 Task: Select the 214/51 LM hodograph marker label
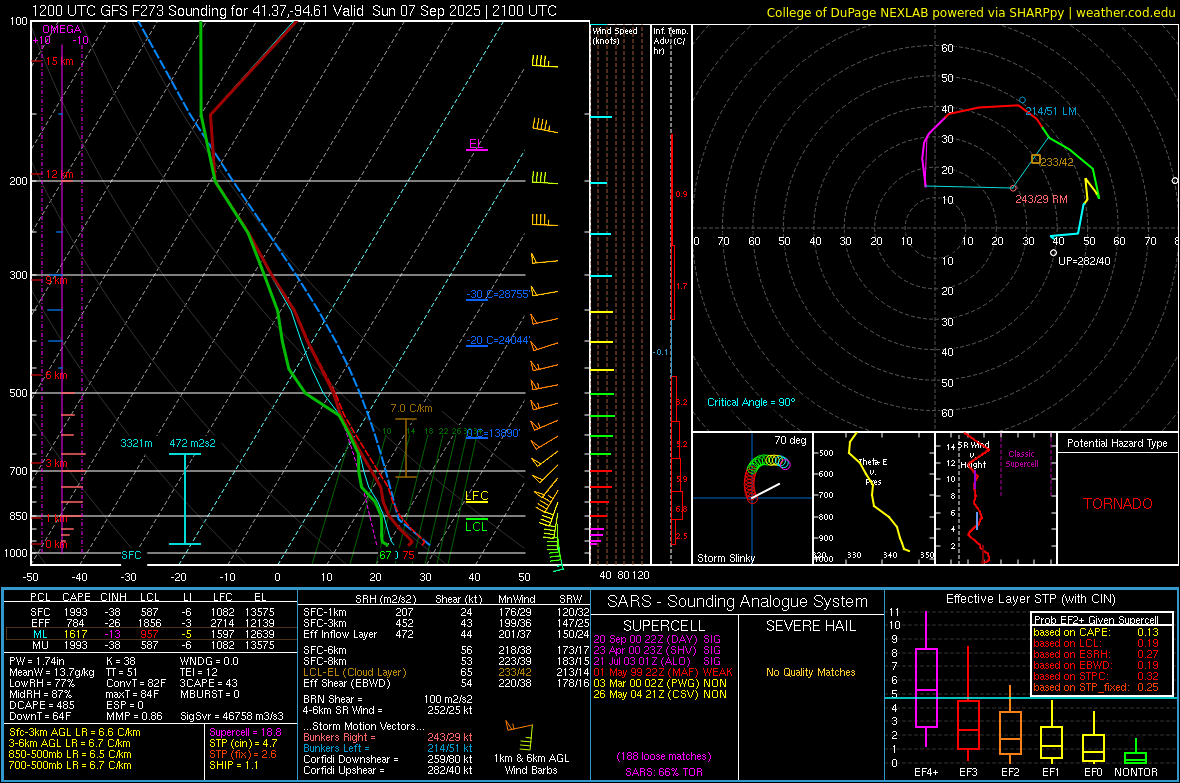[1051, 111]
